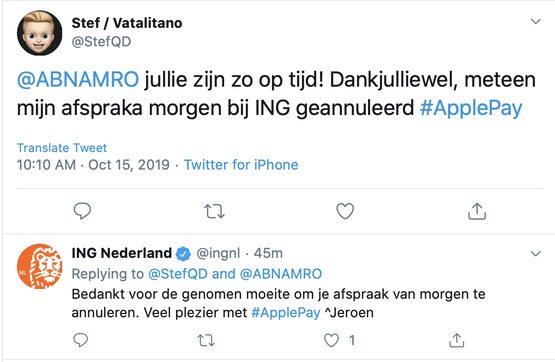Screen dimensions: 555x362
Task: Retweet Stef's tweet about ABN AMRO
Action: click(x=214, y=211)
